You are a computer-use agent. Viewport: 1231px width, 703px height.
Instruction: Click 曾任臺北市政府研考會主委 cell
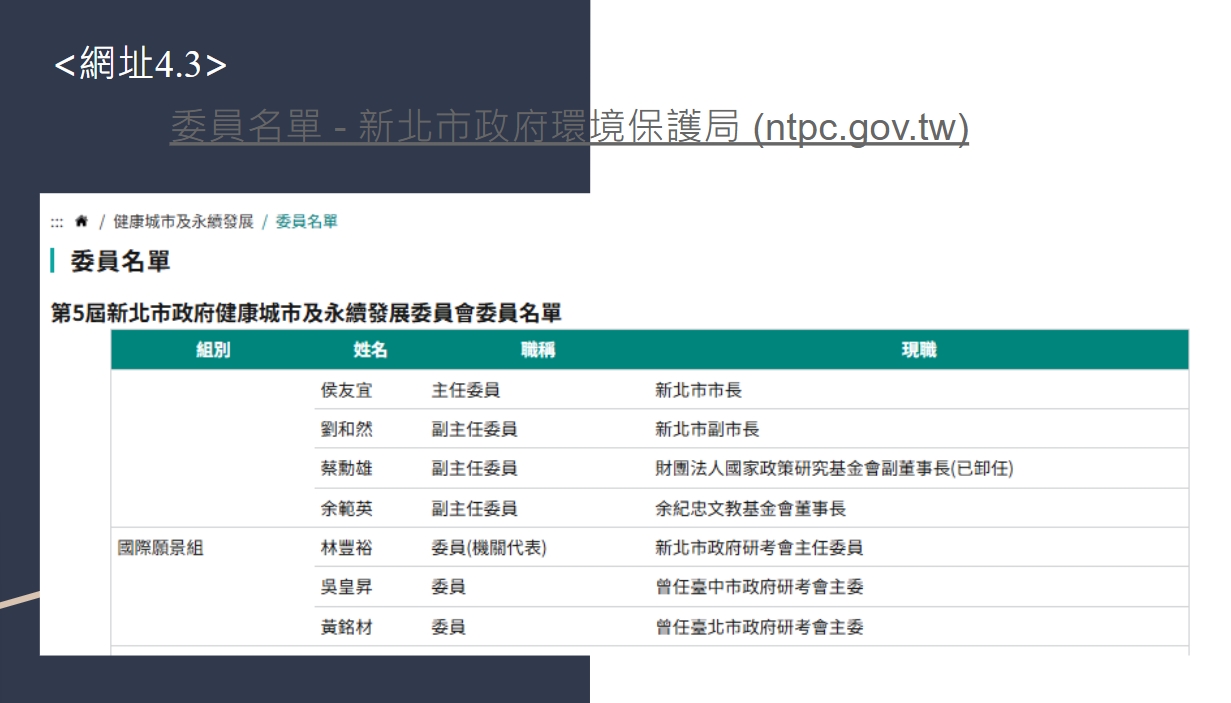(x=759, y=627)
